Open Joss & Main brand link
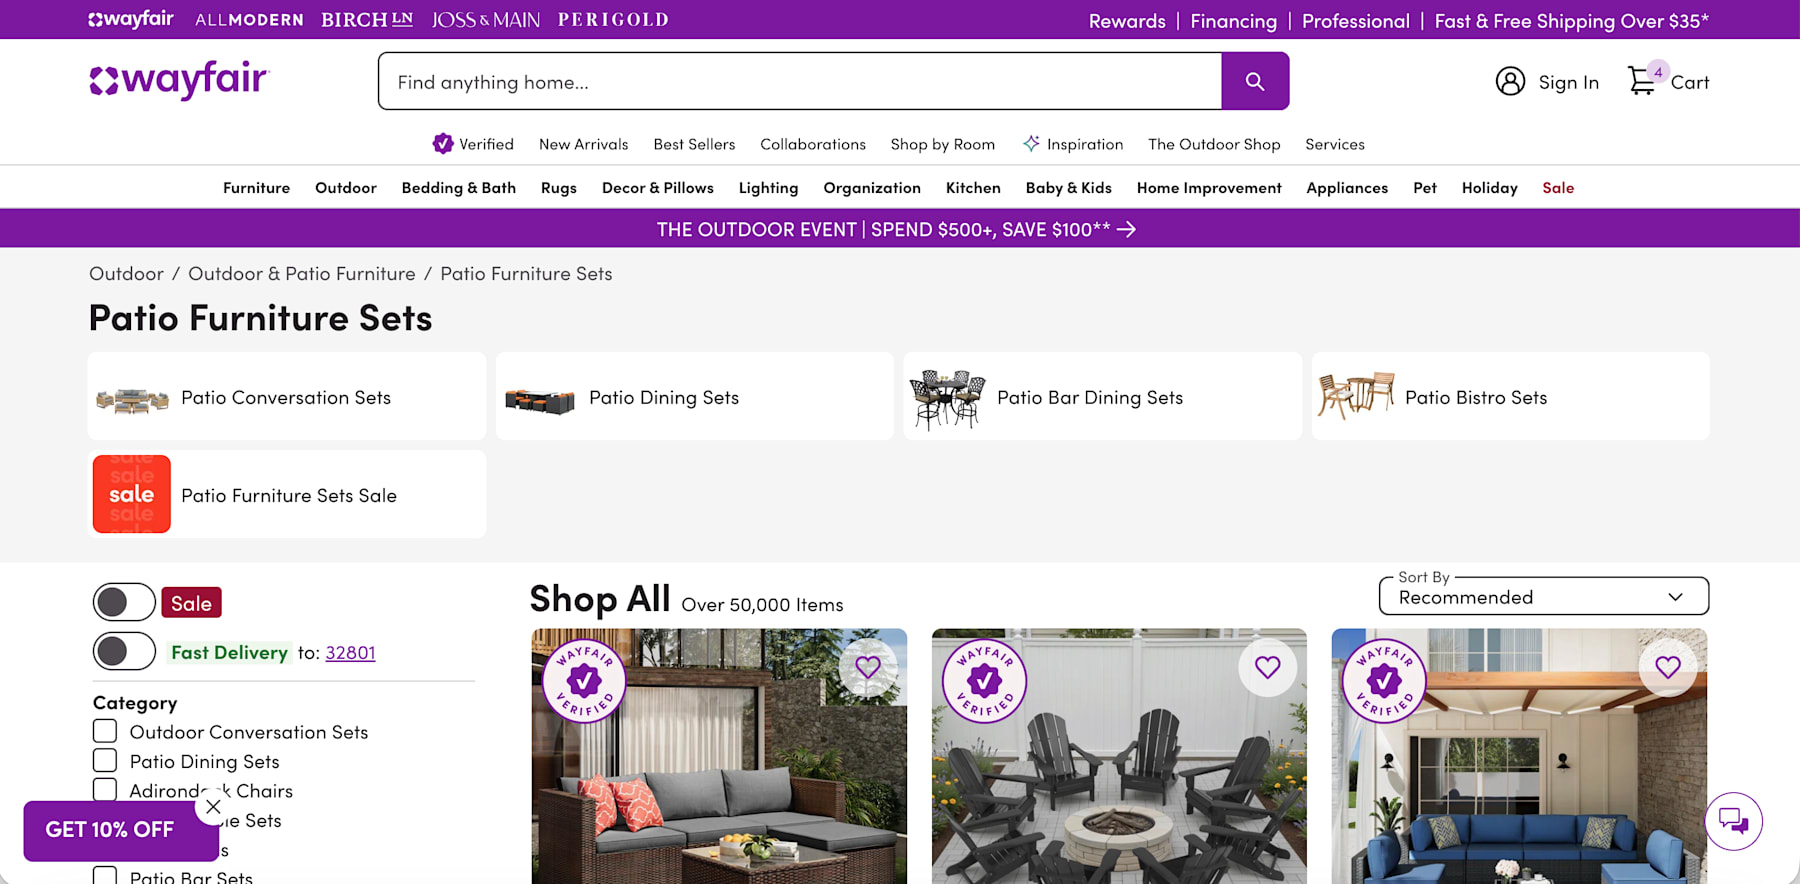The height and width of the screenshot is (884, 1800). click(486, 20)
